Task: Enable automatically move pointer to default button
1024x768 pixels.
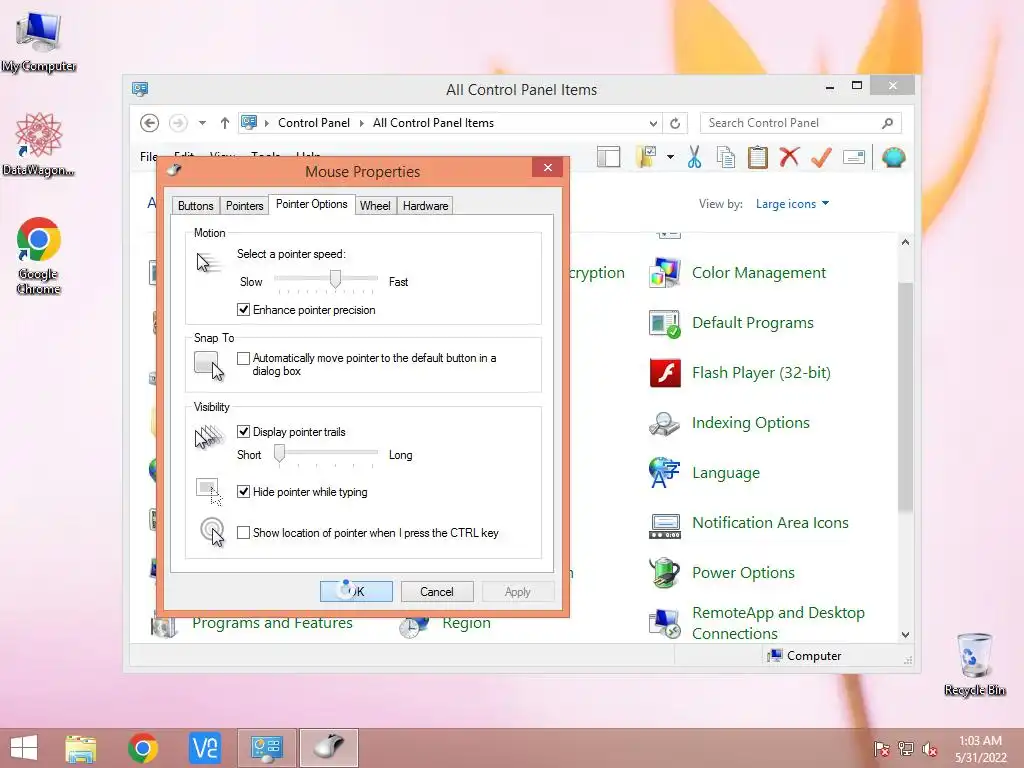Action: point(244,359)
